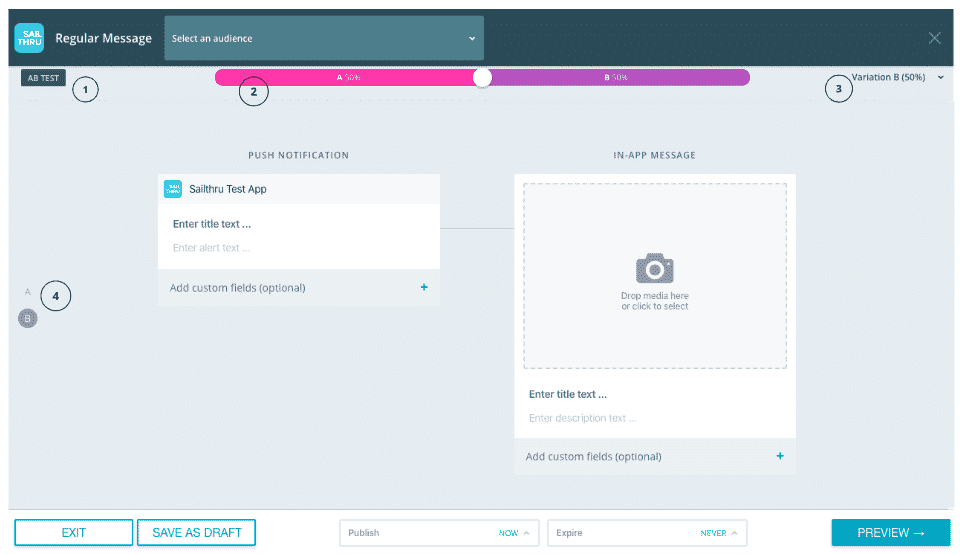Click the Sailthru logo in header
960x555 pixels.
point(29,38)
